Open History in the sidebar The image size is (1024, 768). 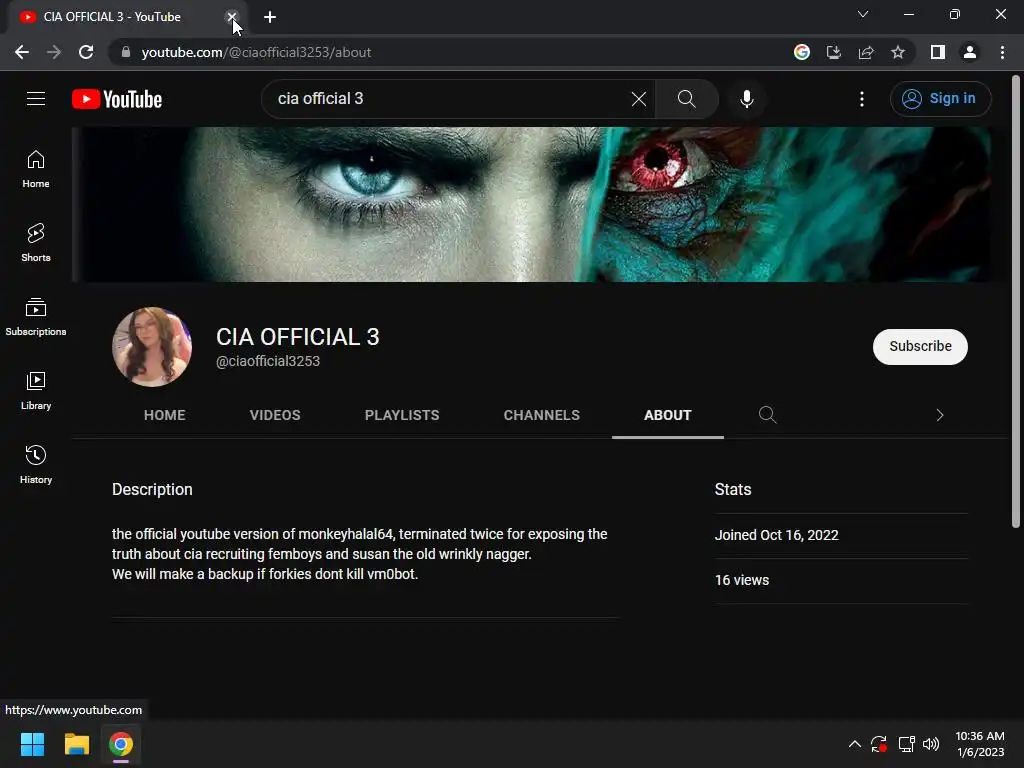coord(36,464)
